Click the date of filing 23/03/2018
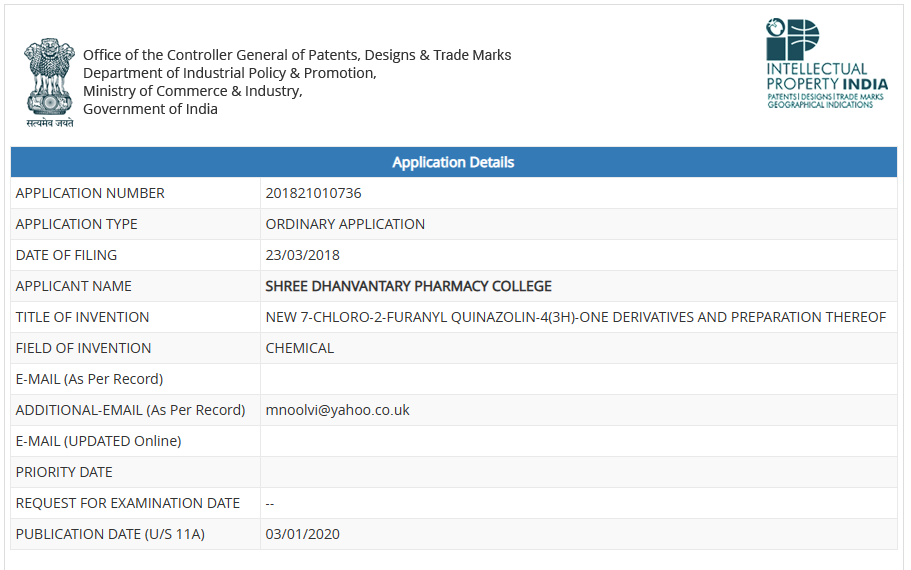The height and width of the screenshot is (570, 911). [302, 255]
